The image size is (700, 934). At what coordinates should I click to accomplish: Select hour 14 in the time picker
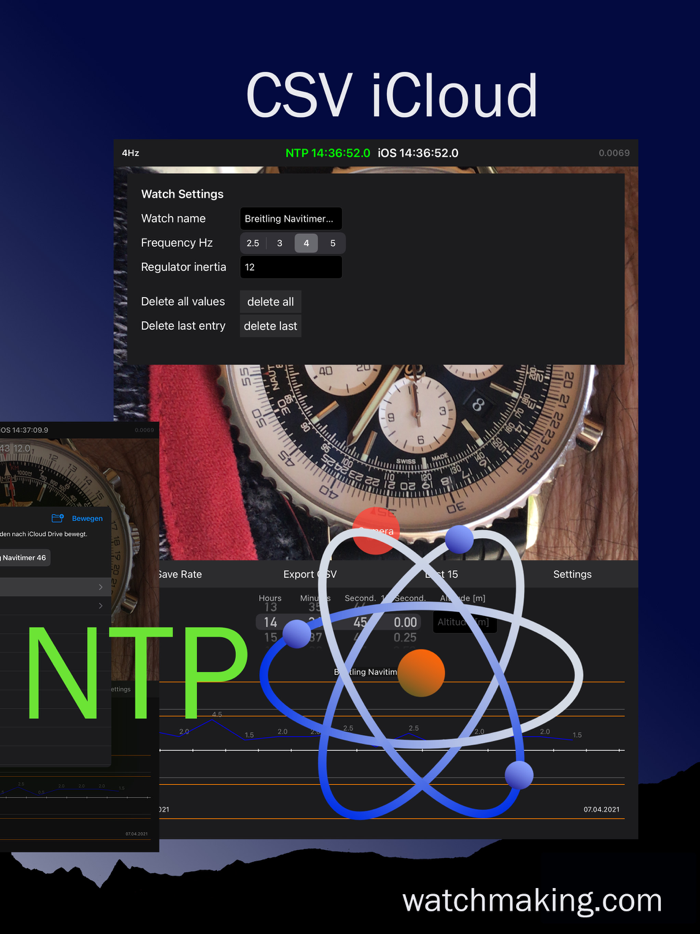tap(270, 622)
